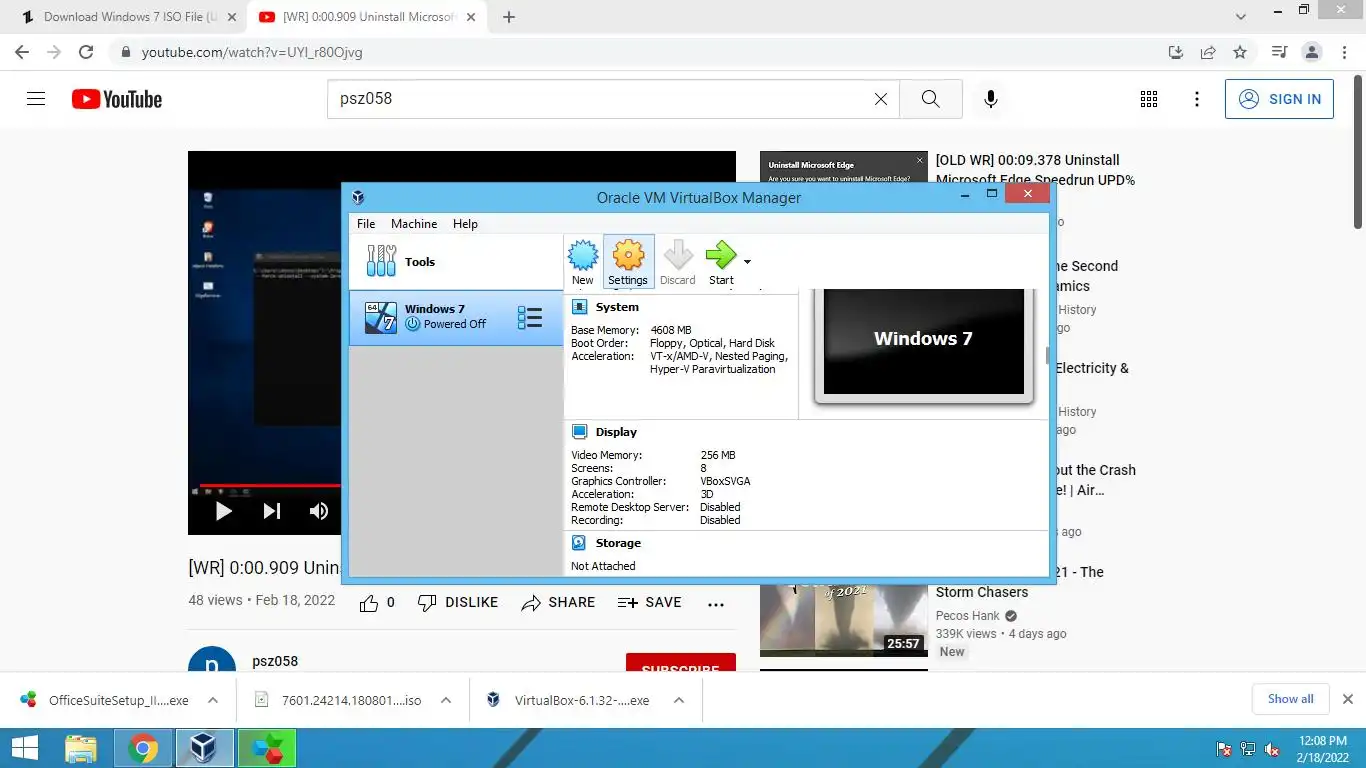Image resolution: width=1366 pixels, height=768 pixels.
Task: Close the downloads bar
Action: [1347, 699]
